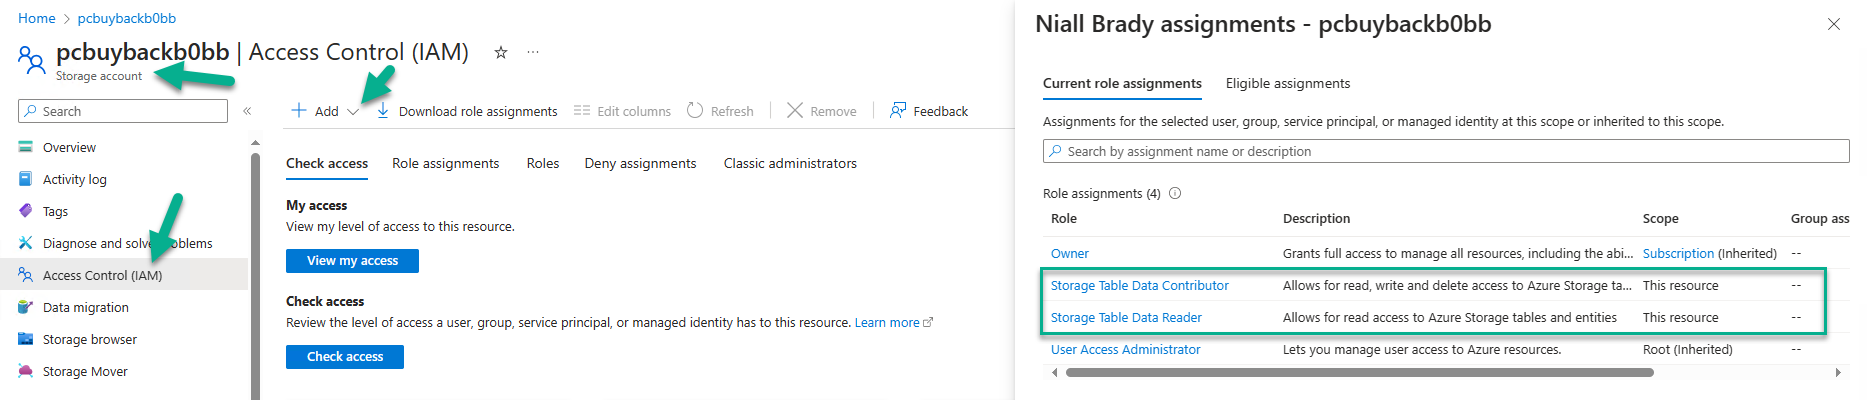Open the Add dropdown chevron
The image size is (1867, 400).
(353, 112)
